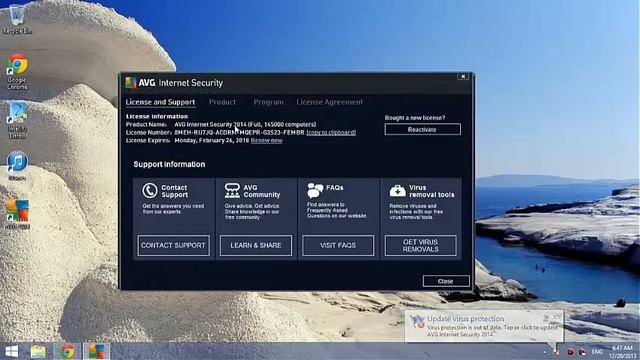Click the Support Information heading
Image resolution: width=640 pixels, height=360 pixels.
tap(169, 164)
